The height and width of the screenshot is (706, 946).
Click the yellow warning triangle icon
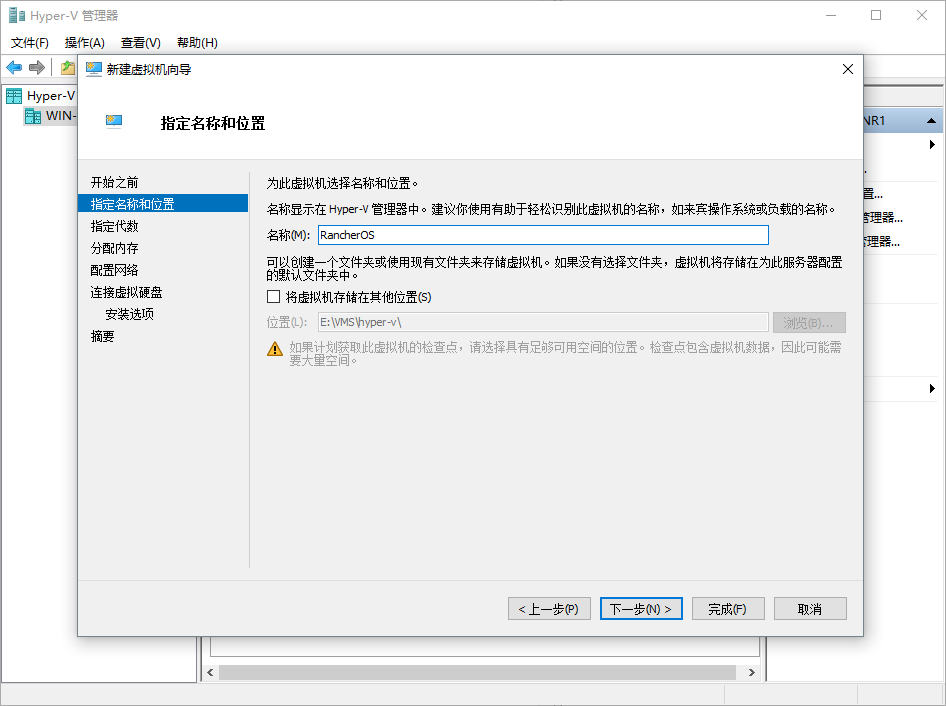pos(275,349)
